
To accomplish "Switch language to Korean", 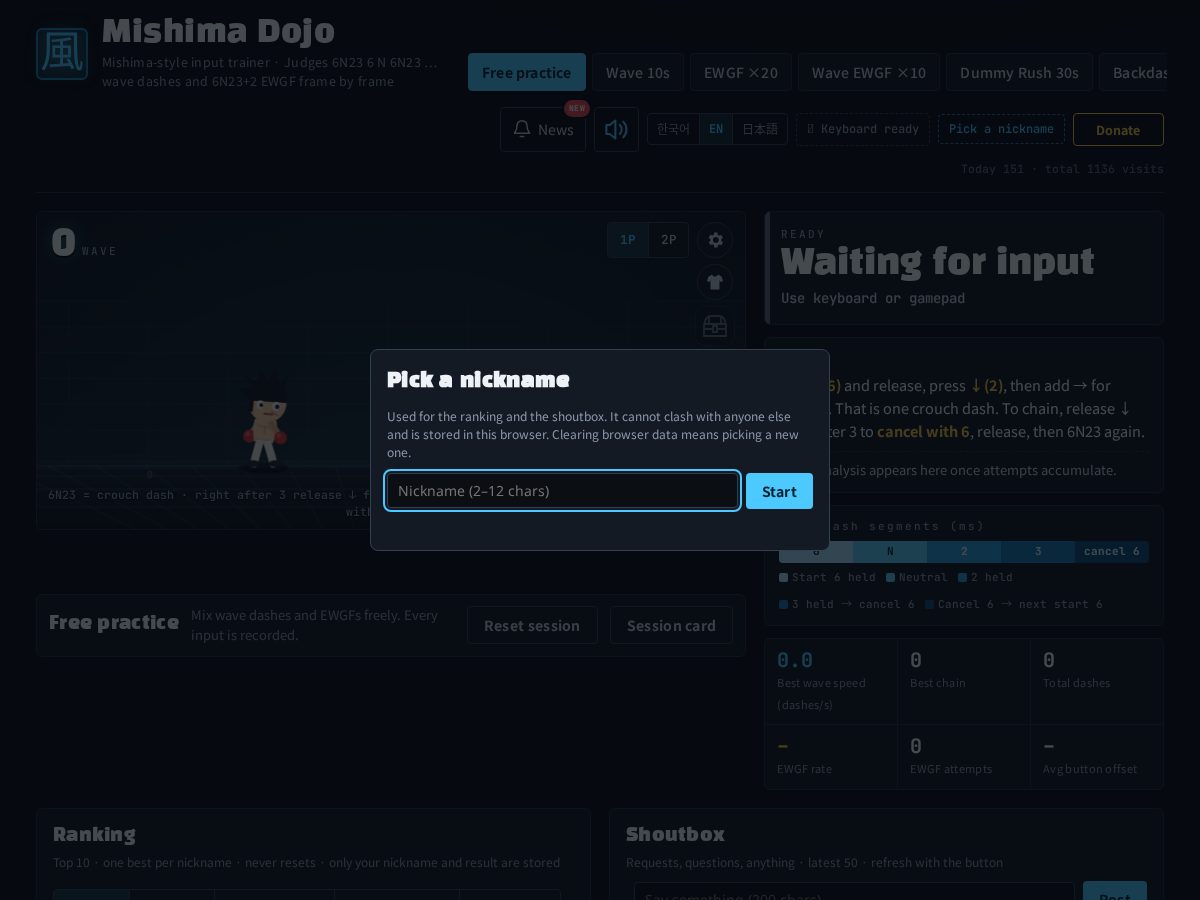I will point(673,129).
